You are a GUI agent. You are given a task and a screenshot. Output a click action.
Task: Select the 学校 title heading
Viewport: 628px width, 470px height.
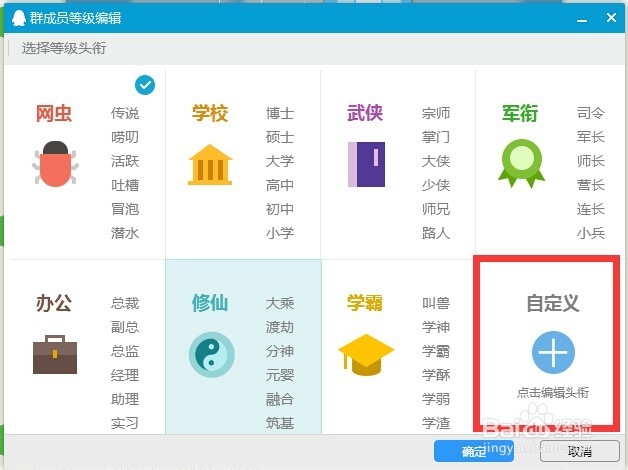[x=210, y=113]
